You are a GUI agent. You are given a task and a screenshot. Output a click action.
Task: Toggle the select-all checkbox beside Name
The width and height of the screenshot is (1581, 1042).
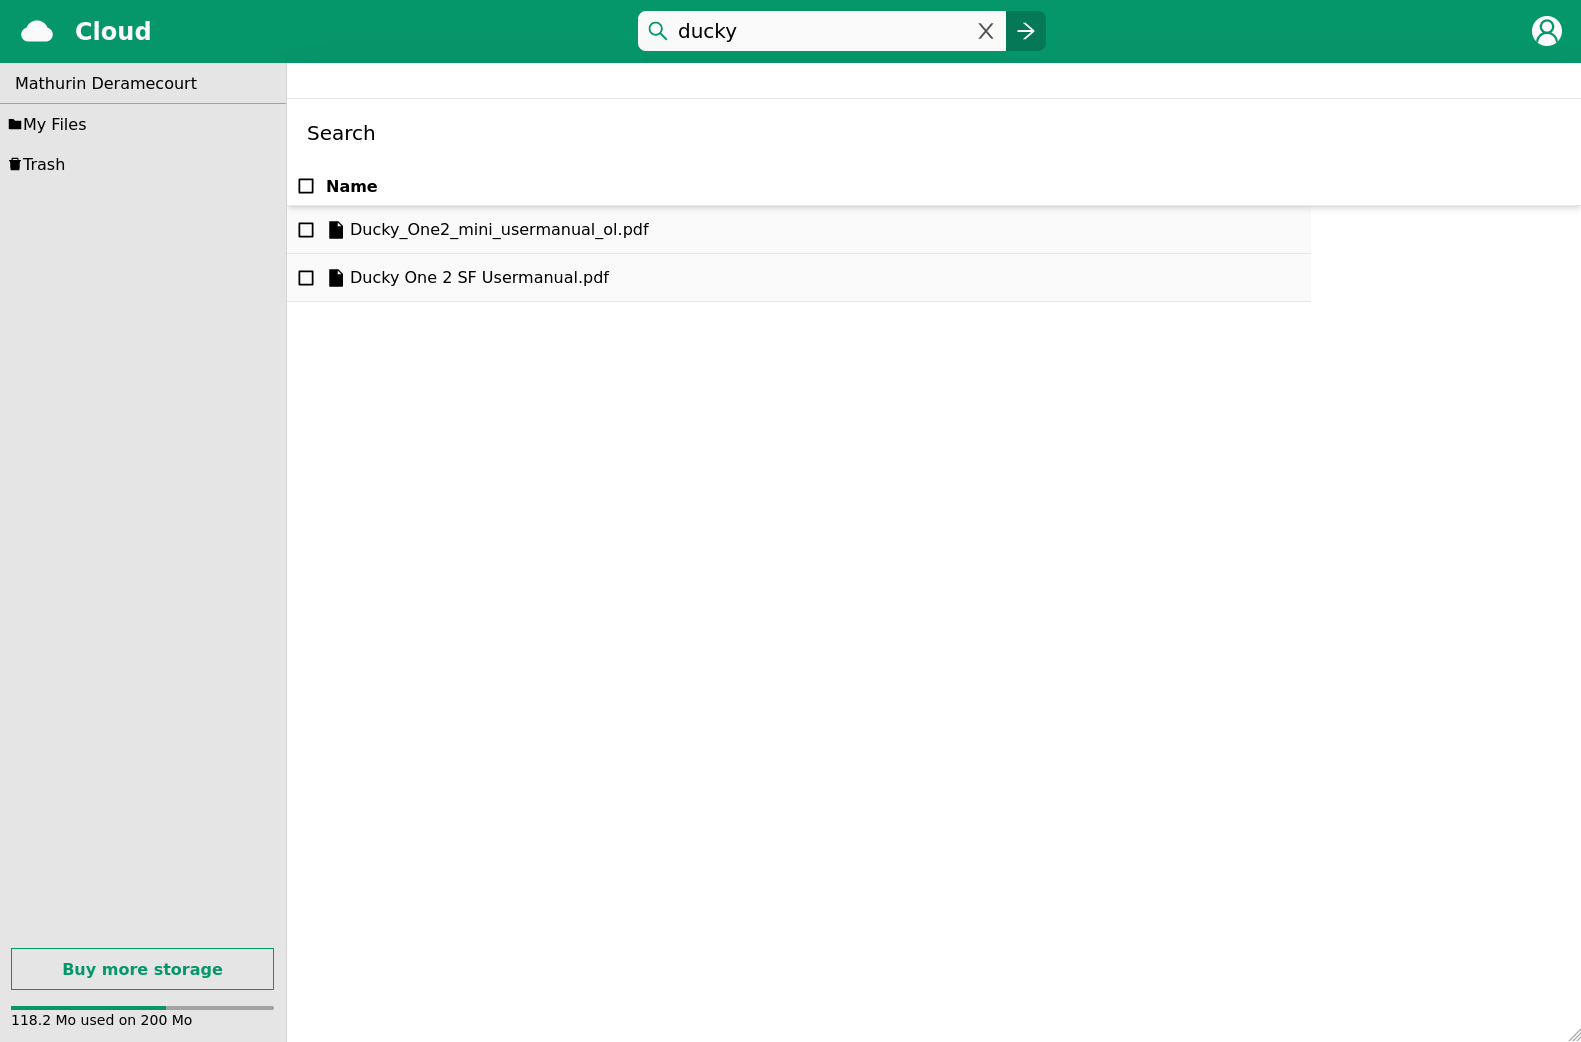[x=306, y=186]
